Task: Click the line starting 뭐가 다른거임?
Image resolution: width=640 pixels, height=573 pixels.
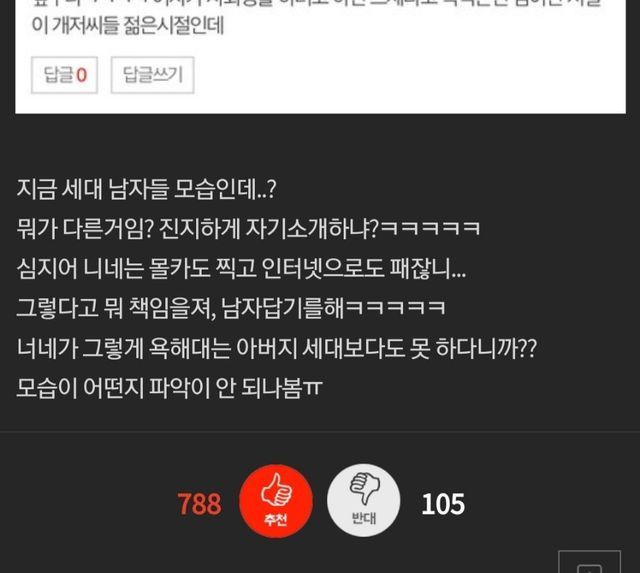Action: coord(248,229)
